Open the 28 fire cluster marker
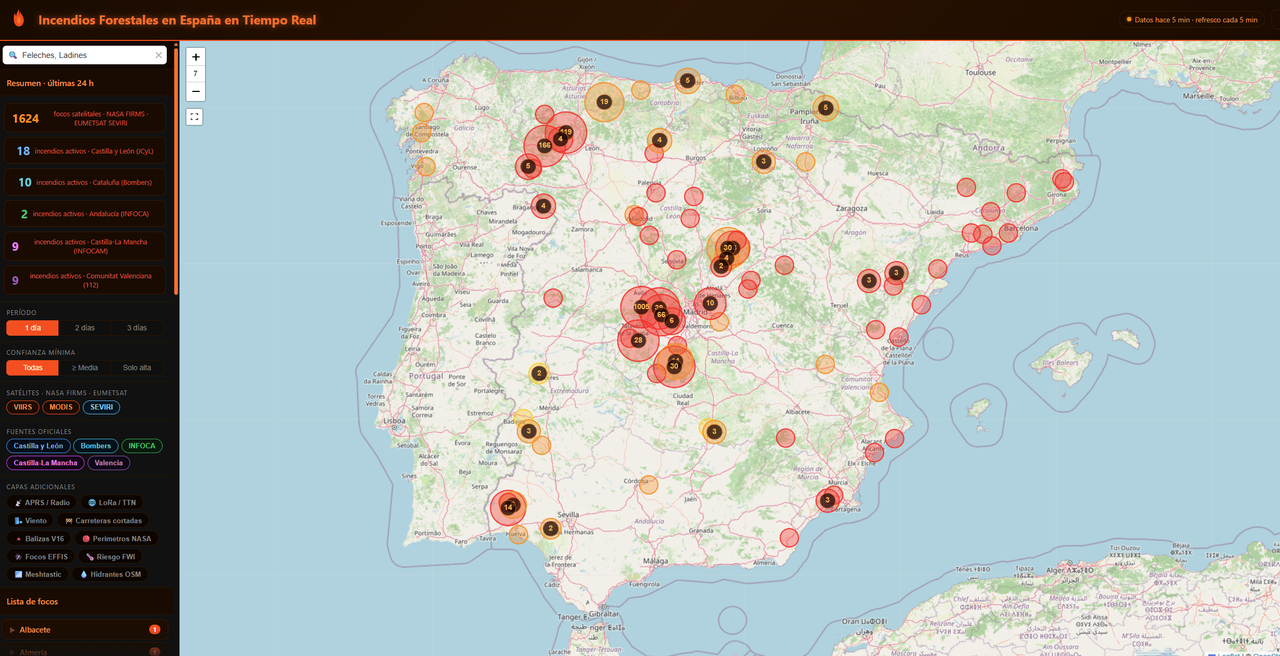Image resolution: width=1280 pixels, height=656 pixels. pos(638,341)
